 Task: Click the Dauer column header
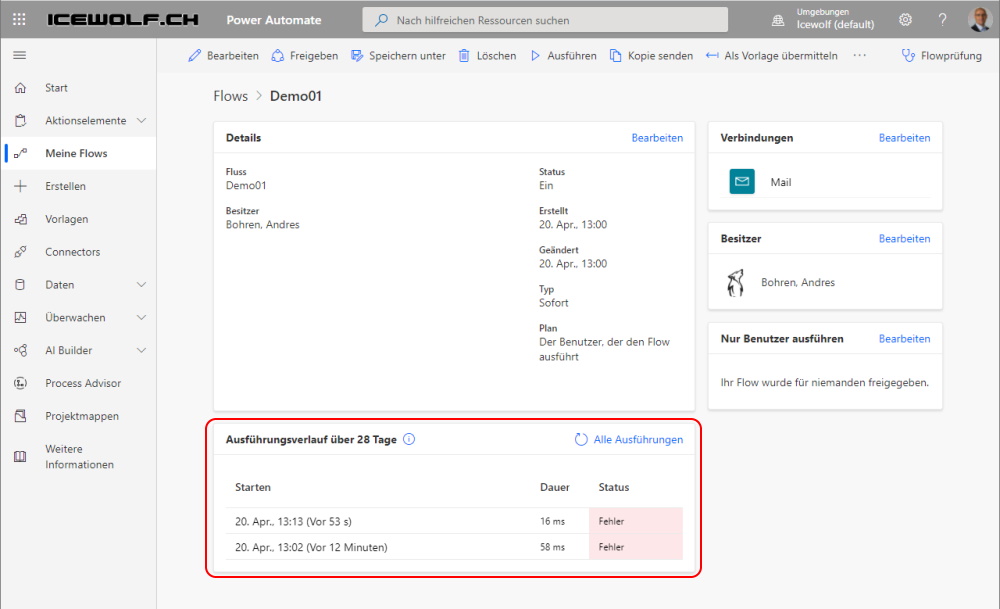coord(555,487)
